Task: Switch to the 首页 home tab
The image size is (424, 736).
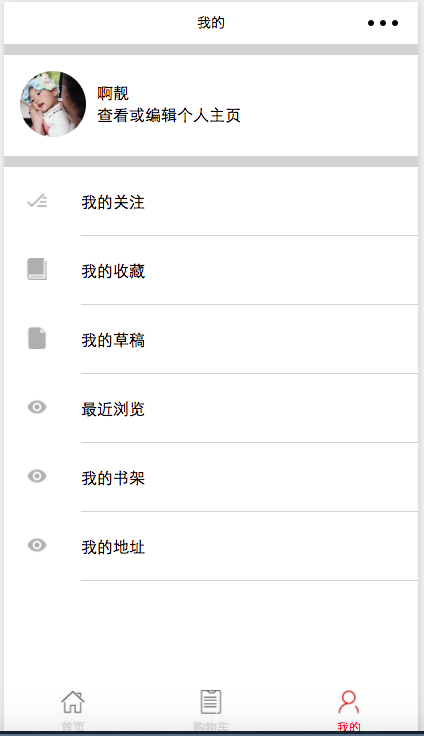Action: [x=73, y=710]
